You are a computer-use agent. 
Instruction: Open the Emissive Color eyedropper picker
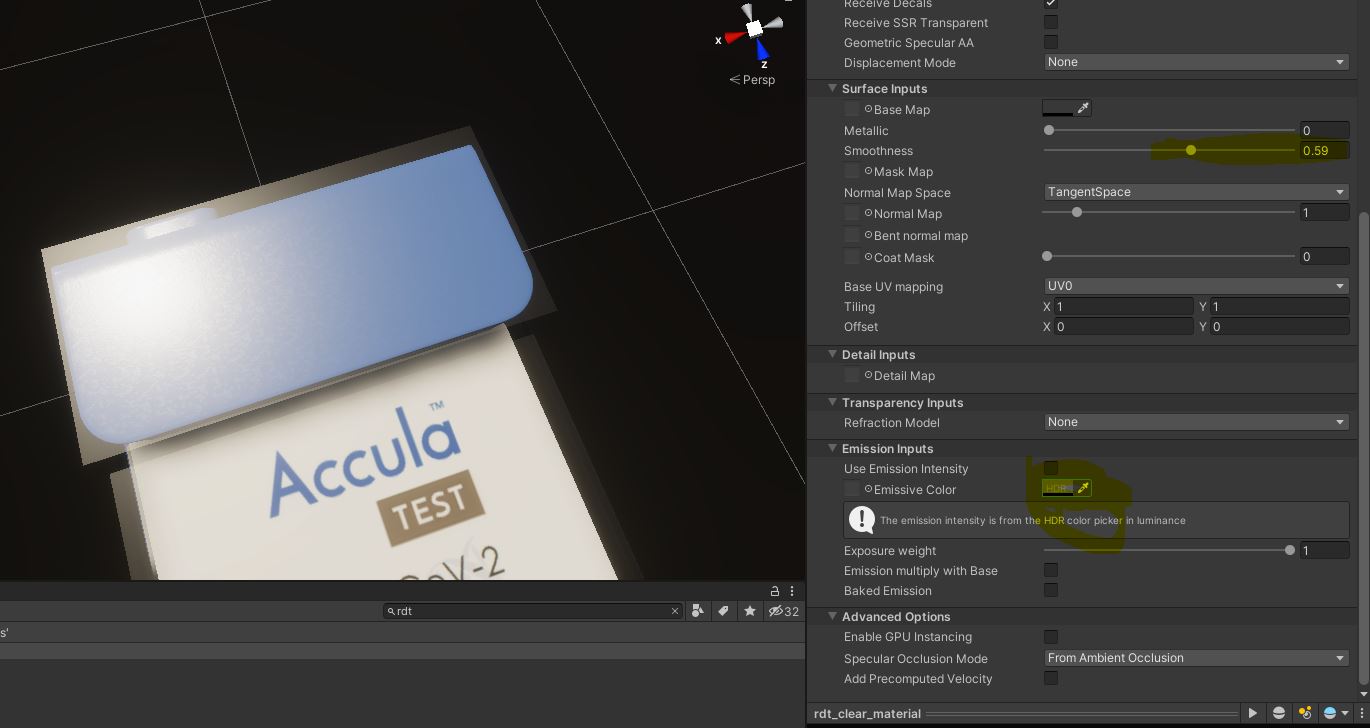click(1084, 489)
